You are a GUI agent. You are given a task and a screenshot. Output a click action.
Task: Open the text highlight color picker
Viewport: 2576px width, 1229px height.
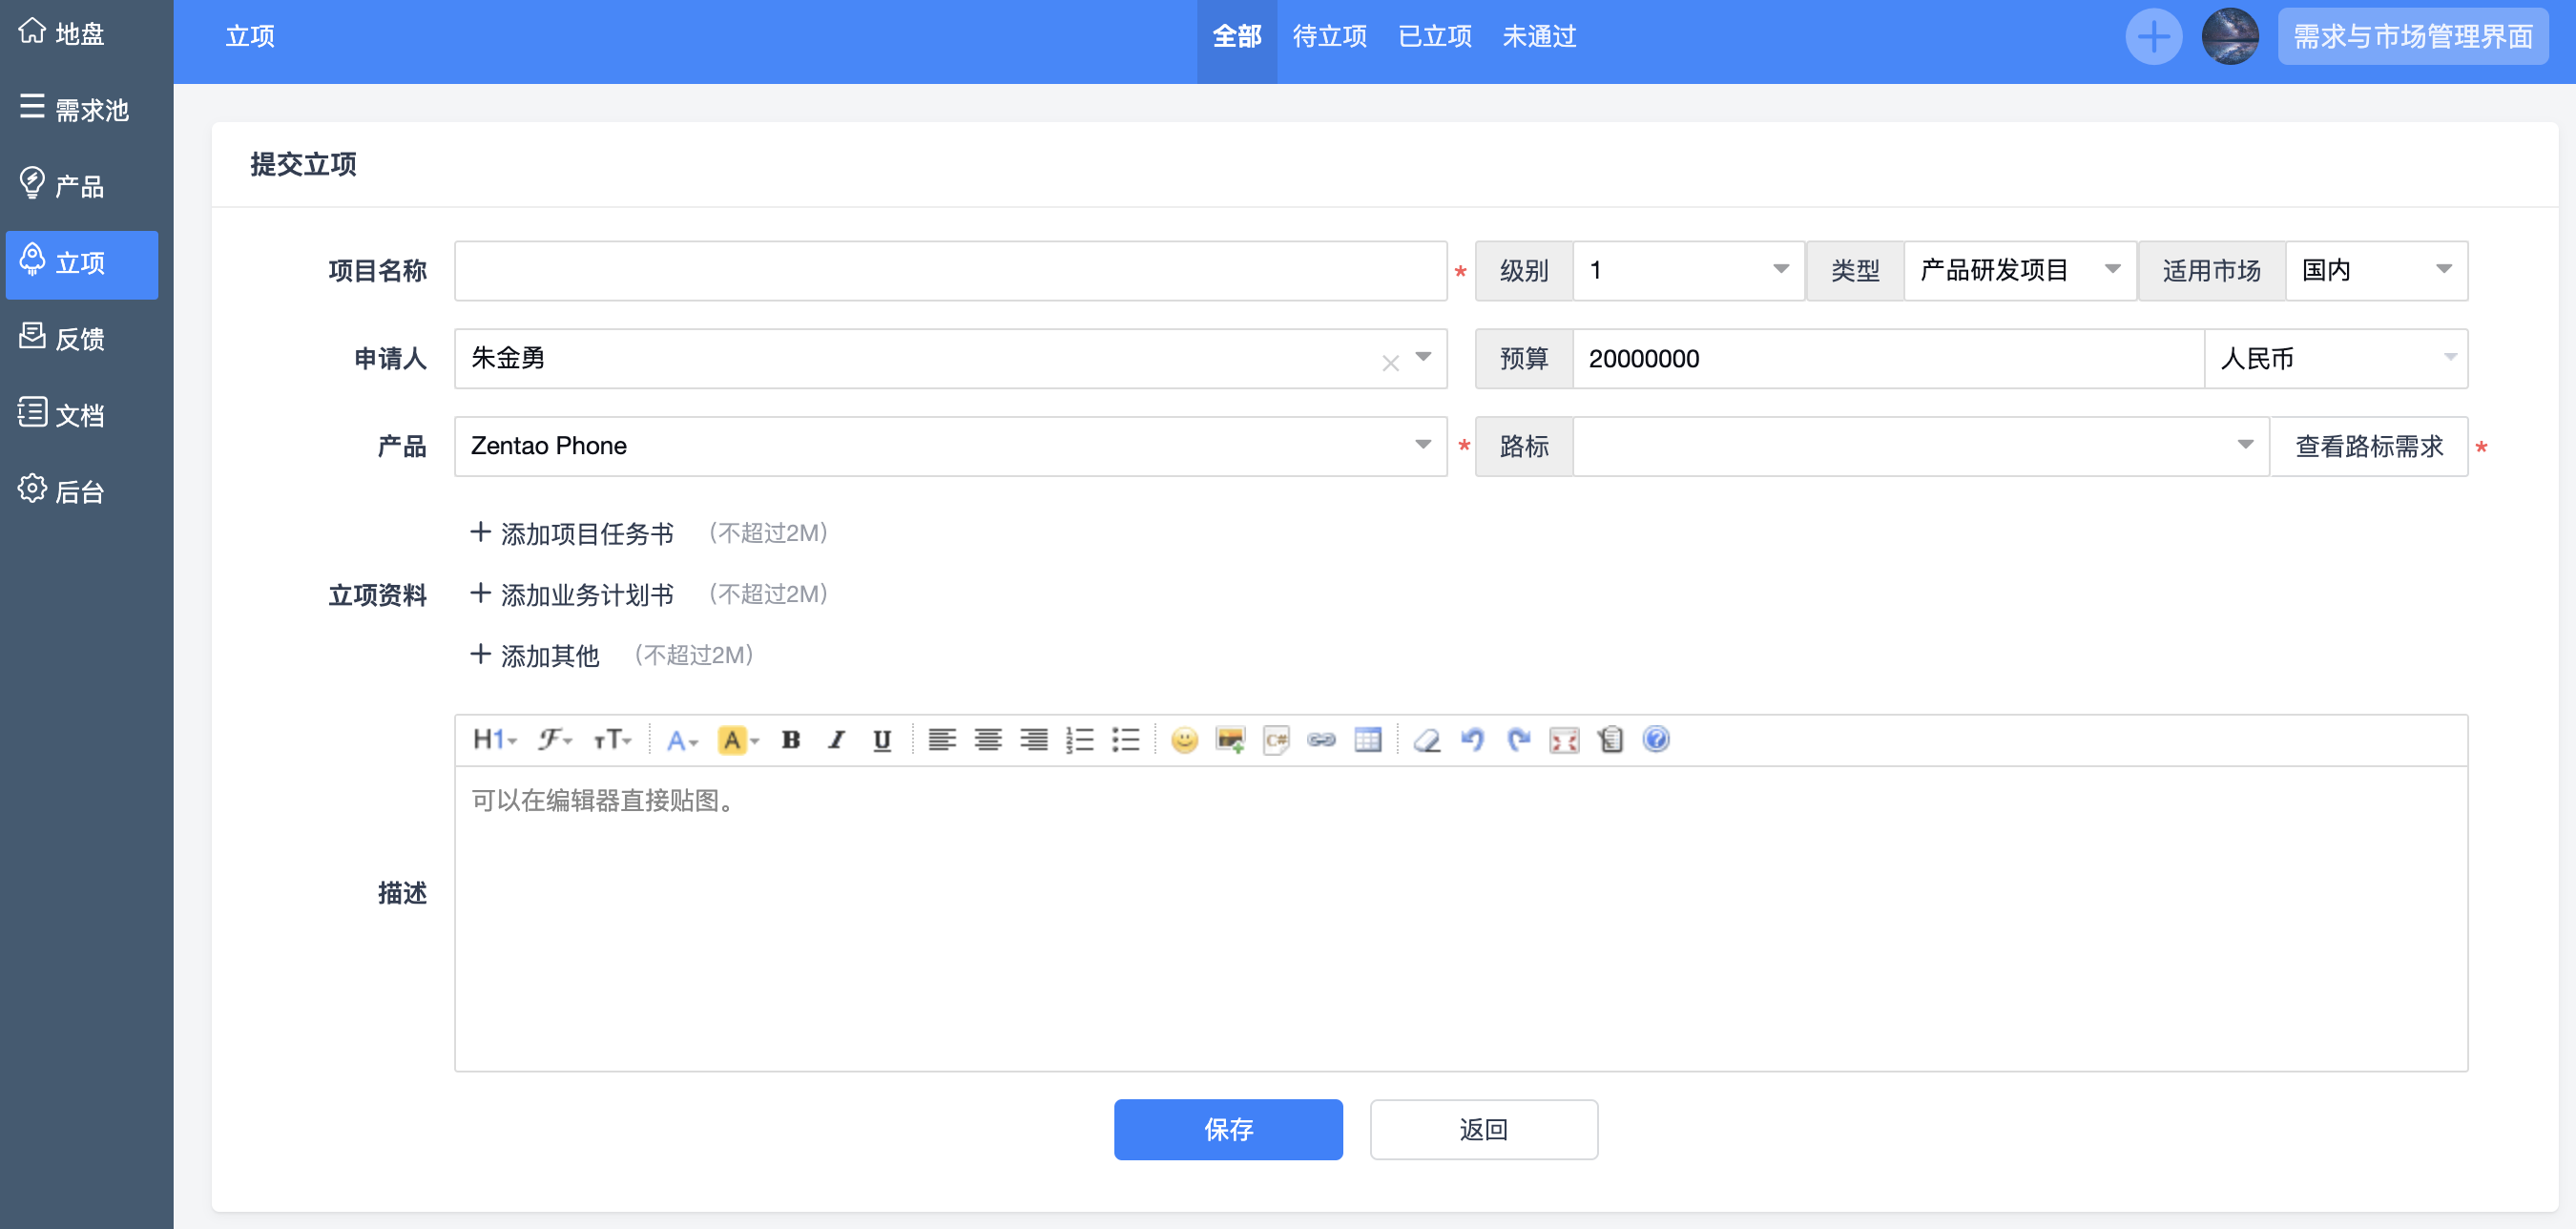coord(739,740)
